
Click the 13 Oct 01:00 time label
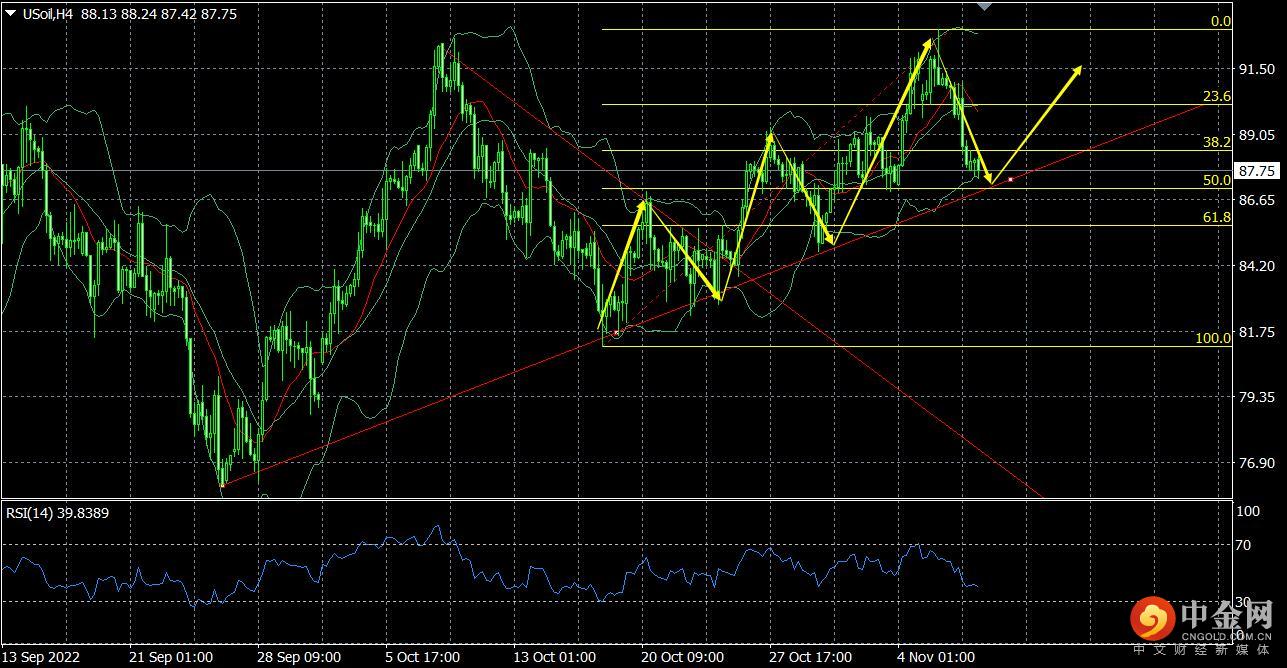pos(555,657)
